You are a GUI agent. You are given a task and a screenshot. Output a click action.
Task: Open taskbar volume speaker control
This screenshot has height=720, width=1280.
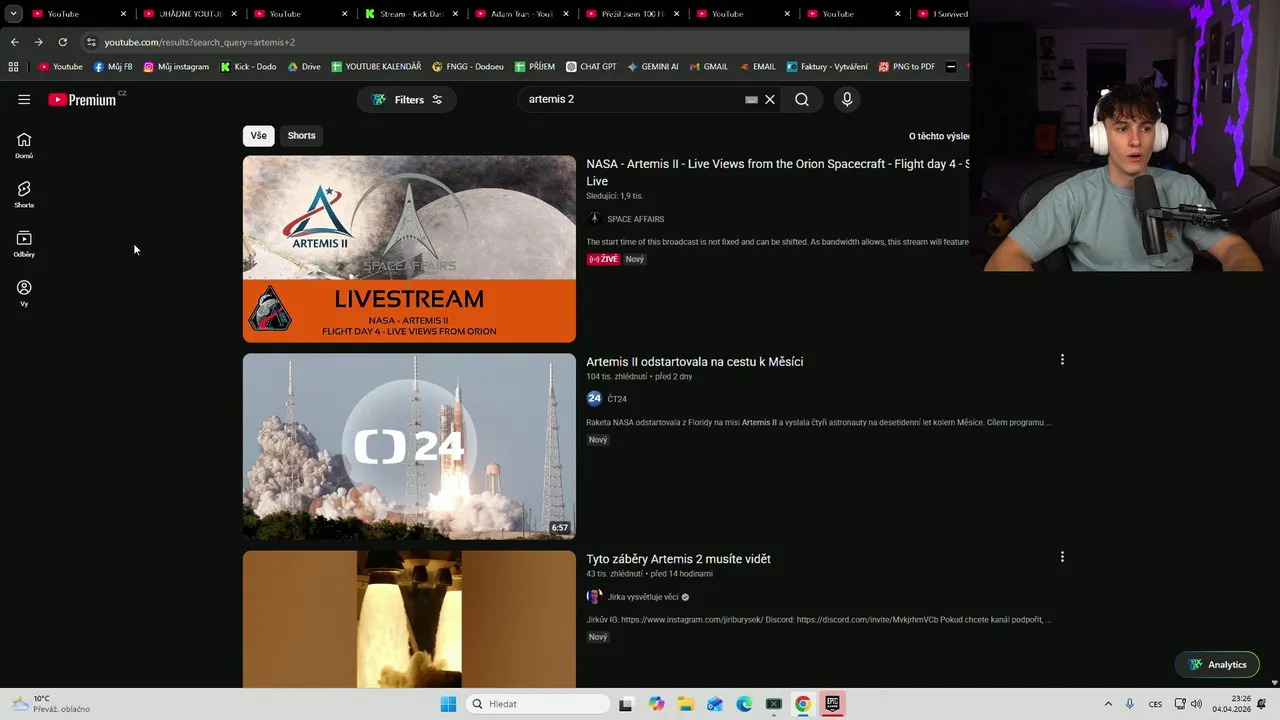(1196, 704)
